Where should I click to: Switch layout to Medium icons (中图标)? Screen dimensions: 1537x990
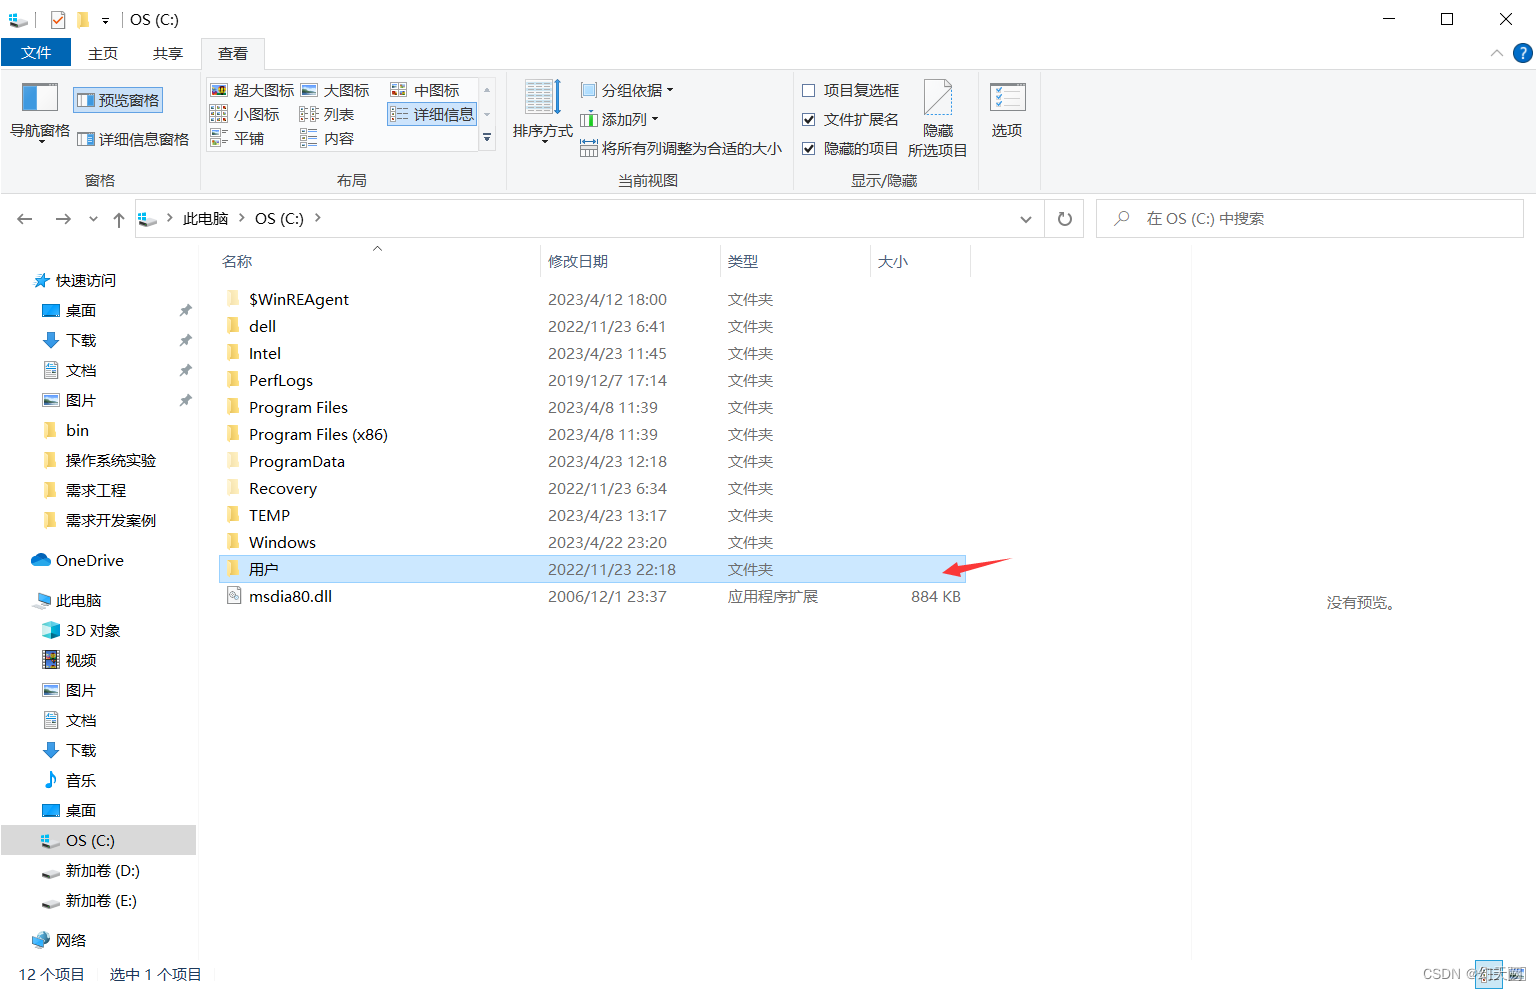425,90
